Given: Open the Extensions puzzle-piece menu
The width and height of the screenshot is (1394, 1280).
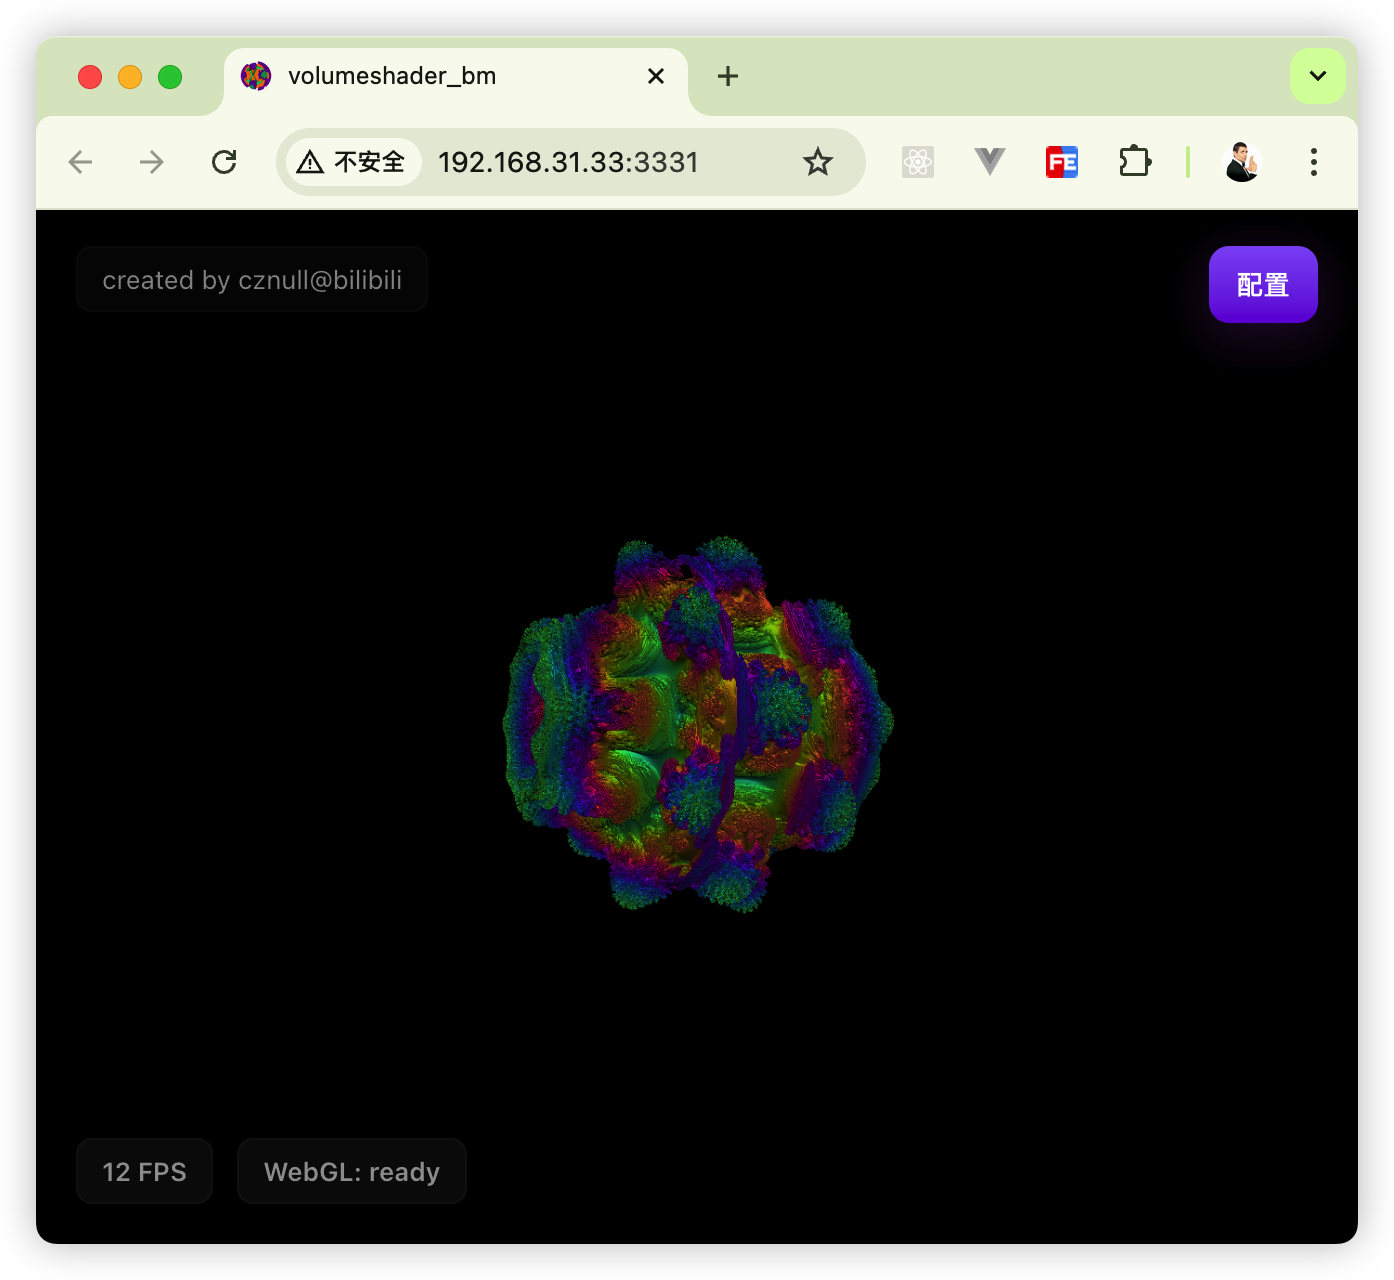Looking at the screenshot, I should tap(1134, 162).
